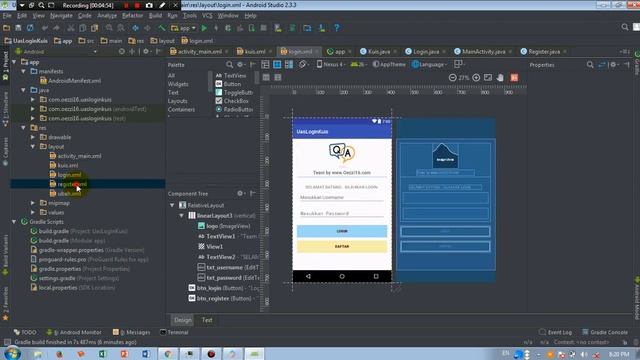Search Properties panel magnifier icon
Image resolution: width=640 pixels, height=360 pixels.
point(590,64)
